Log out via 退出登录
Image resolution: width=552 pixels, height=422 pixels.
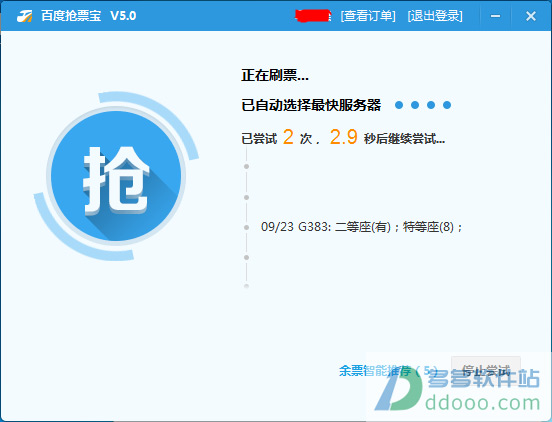[x=435, y=16]
